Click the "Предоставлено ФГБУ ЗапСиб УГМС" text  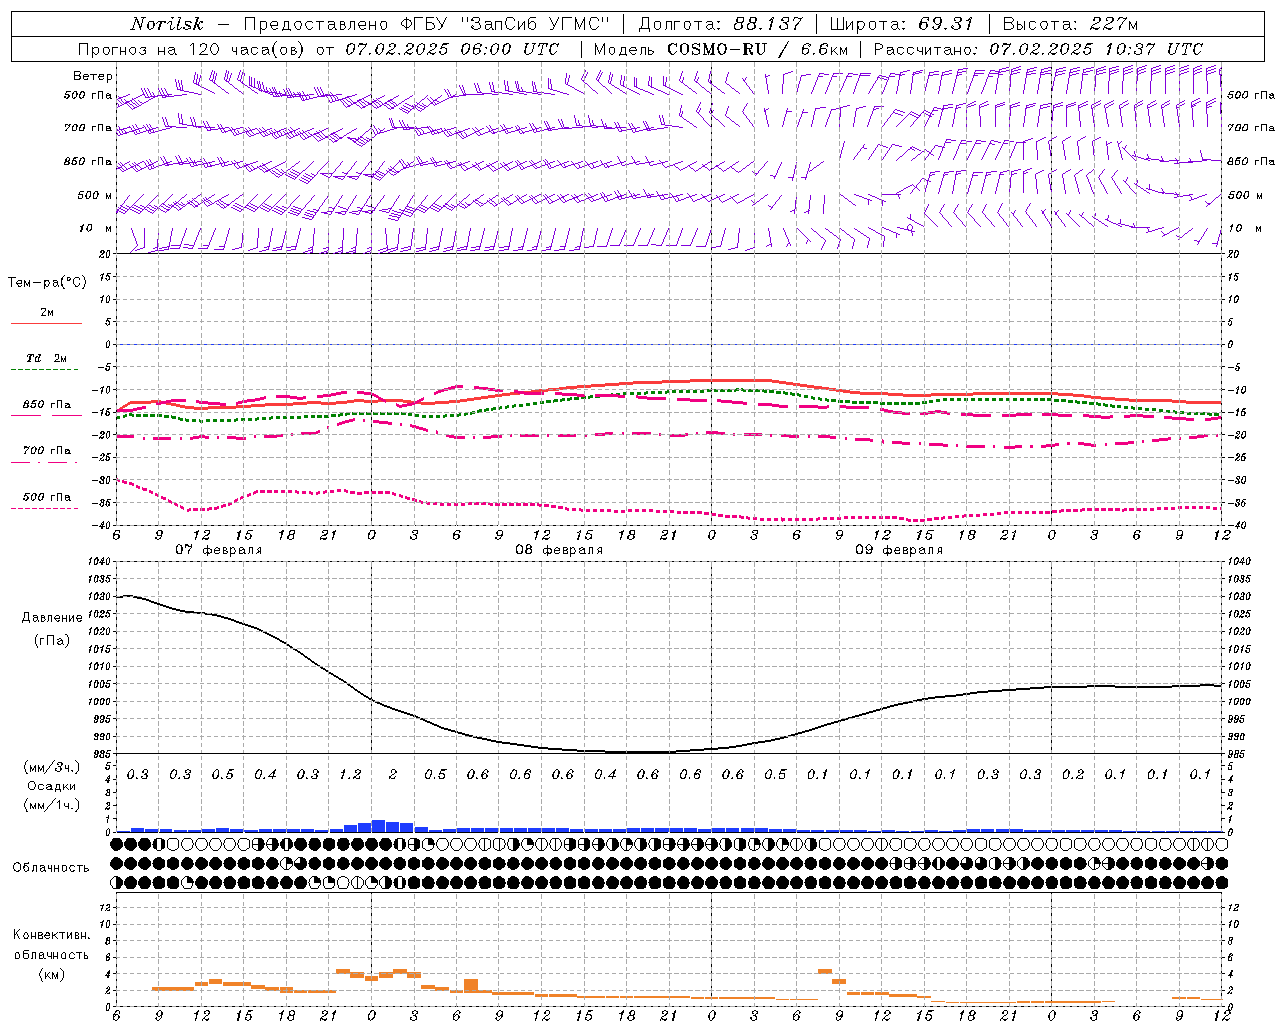[427, 24]
